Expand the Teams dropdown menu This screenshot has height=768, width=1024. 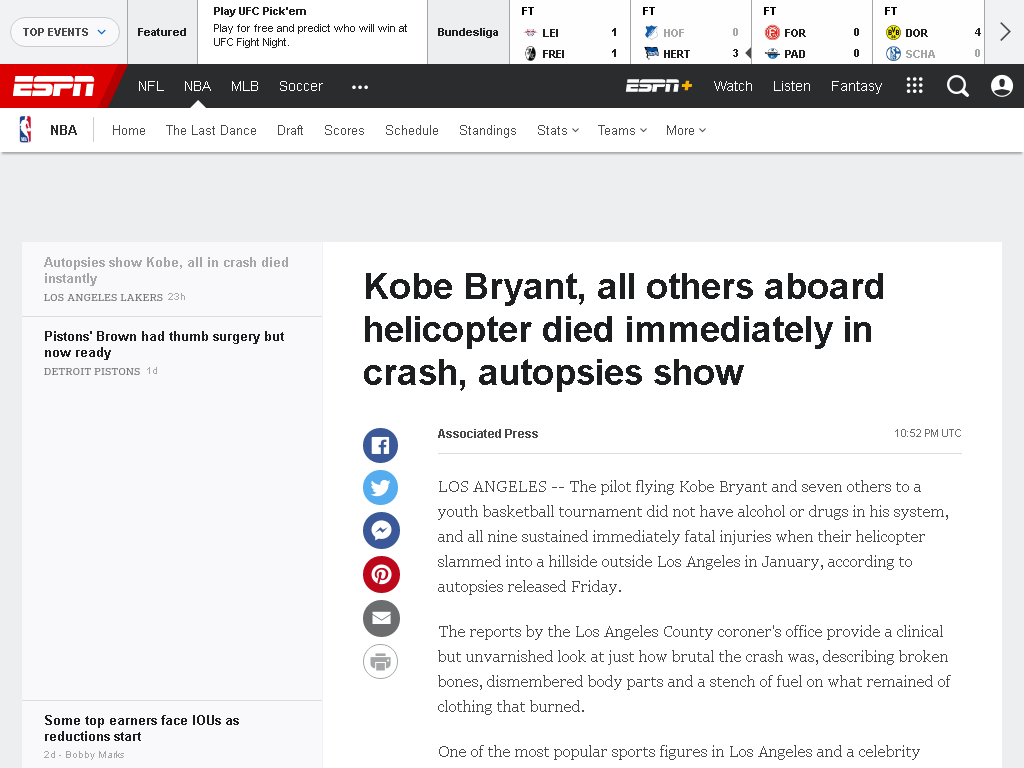(622, 131)
